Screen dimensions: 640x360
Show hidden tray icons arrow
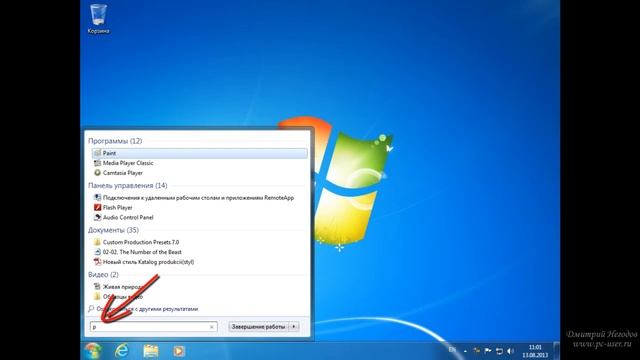(x=465, y=351)
